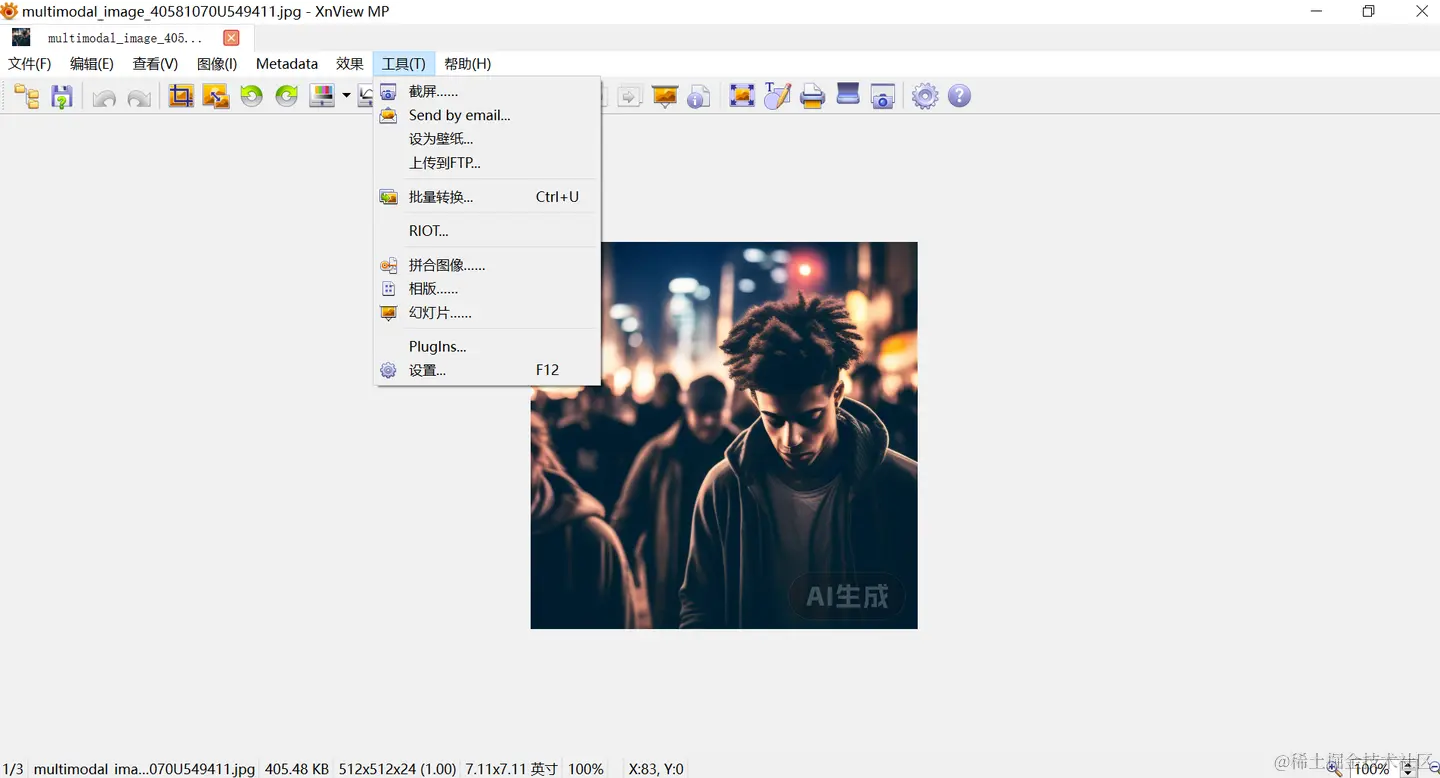Click the scanner acquire icon
Image resolution: width=1440 pixels, height=778 pixels.
[x=848, y=95]
